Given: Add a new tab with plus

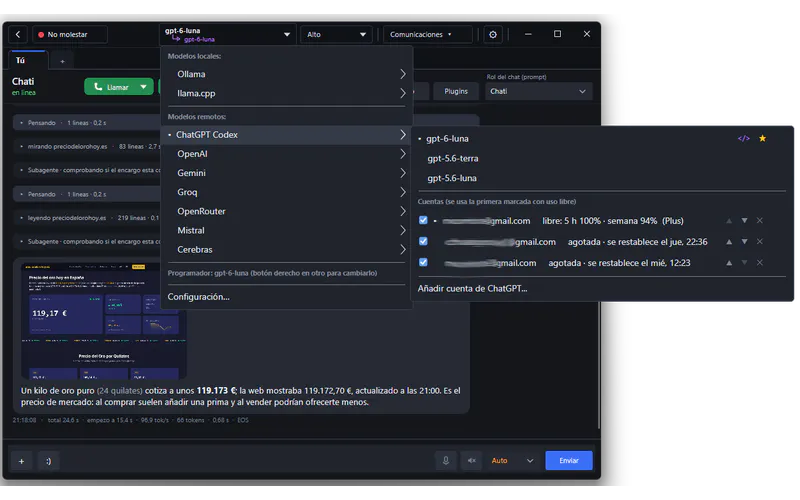Looking at the screenshot, I should click(x=62, y=61).
